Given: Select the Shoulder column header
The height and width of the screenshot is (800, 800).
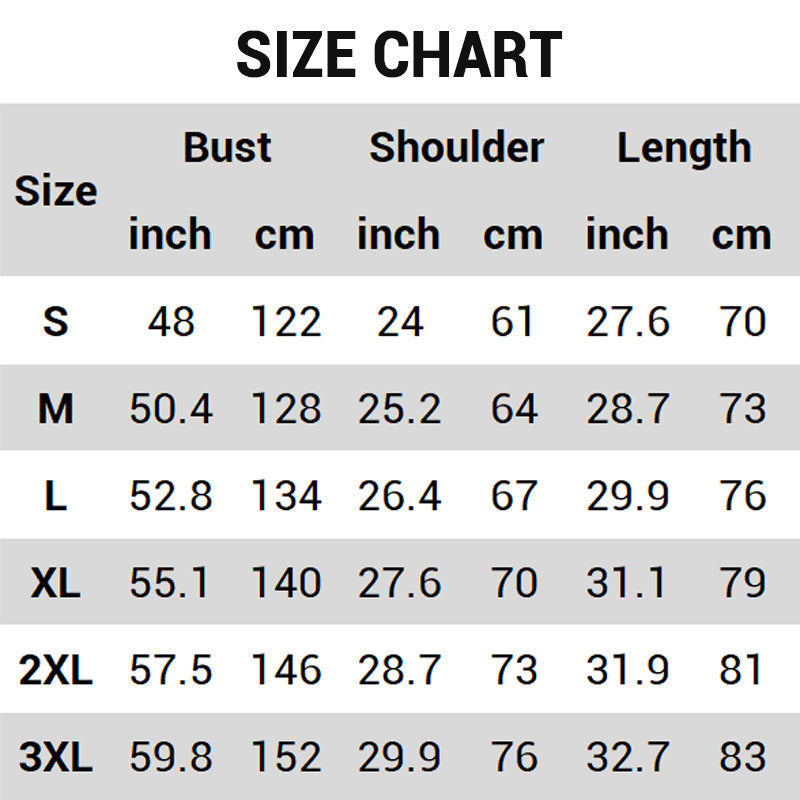Looking at the screenshot, I should tap(456, 148).
